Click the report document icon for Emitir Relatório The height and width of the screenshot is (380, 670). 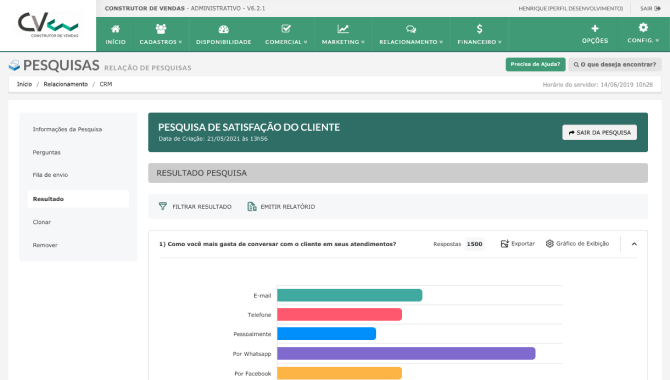tap(252, 206)
